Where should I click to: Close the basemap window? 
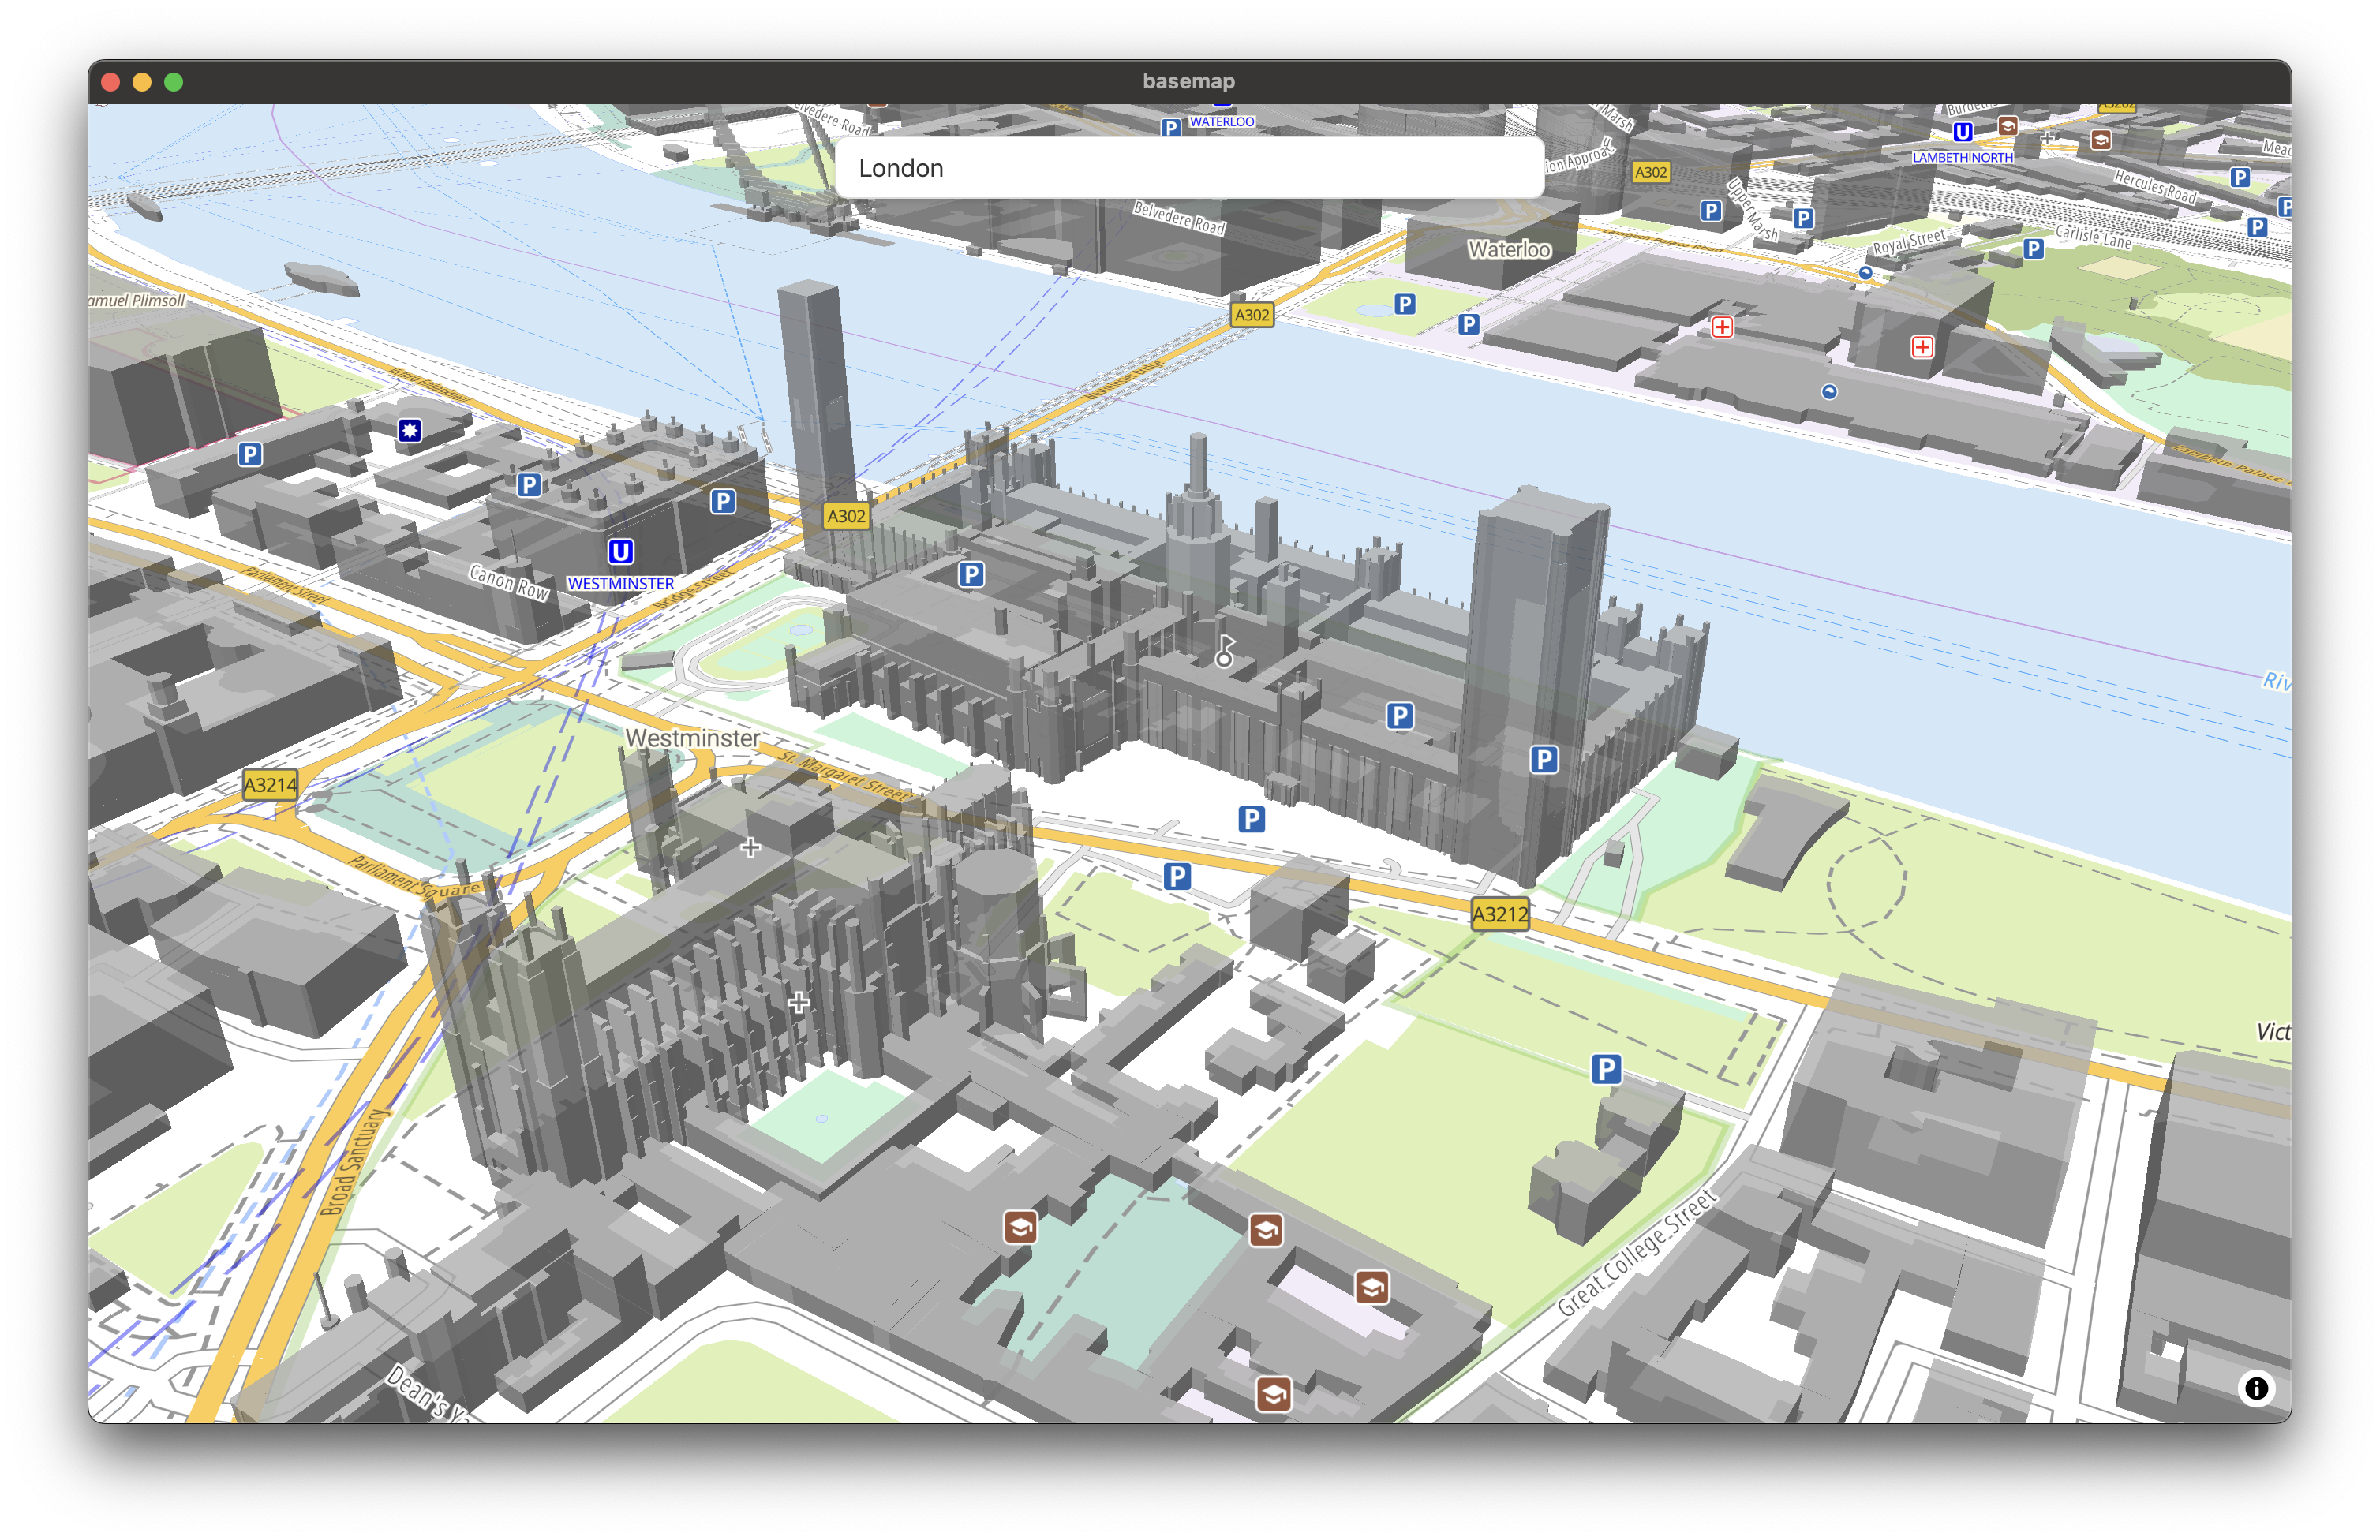(x=111, y=82)
